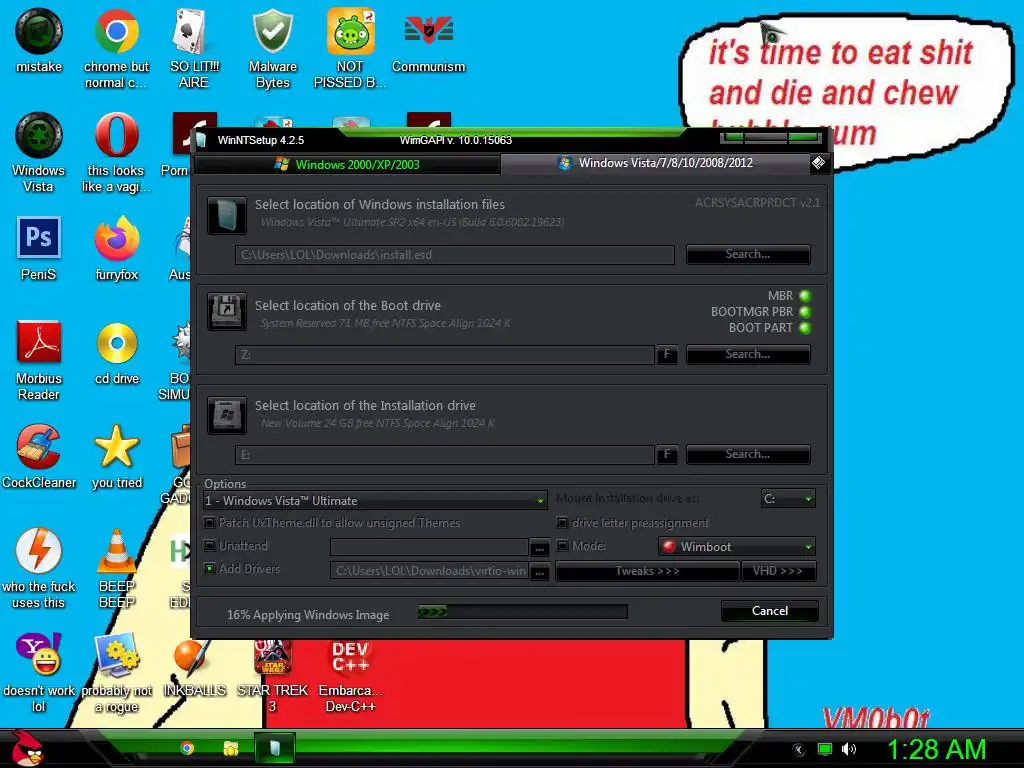Enable the Mode checkbox
The width and height of the screenshot is (1024, 768).
point(562,545)
